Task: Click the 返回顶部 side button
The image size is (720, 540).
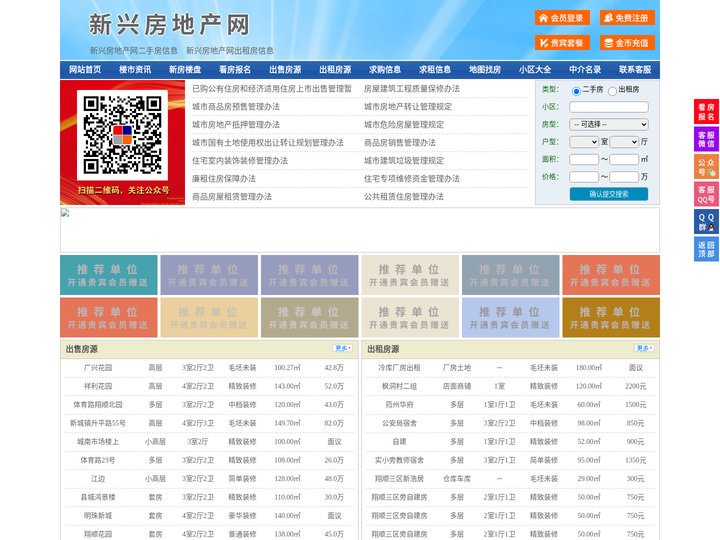Action: (706, 249)
